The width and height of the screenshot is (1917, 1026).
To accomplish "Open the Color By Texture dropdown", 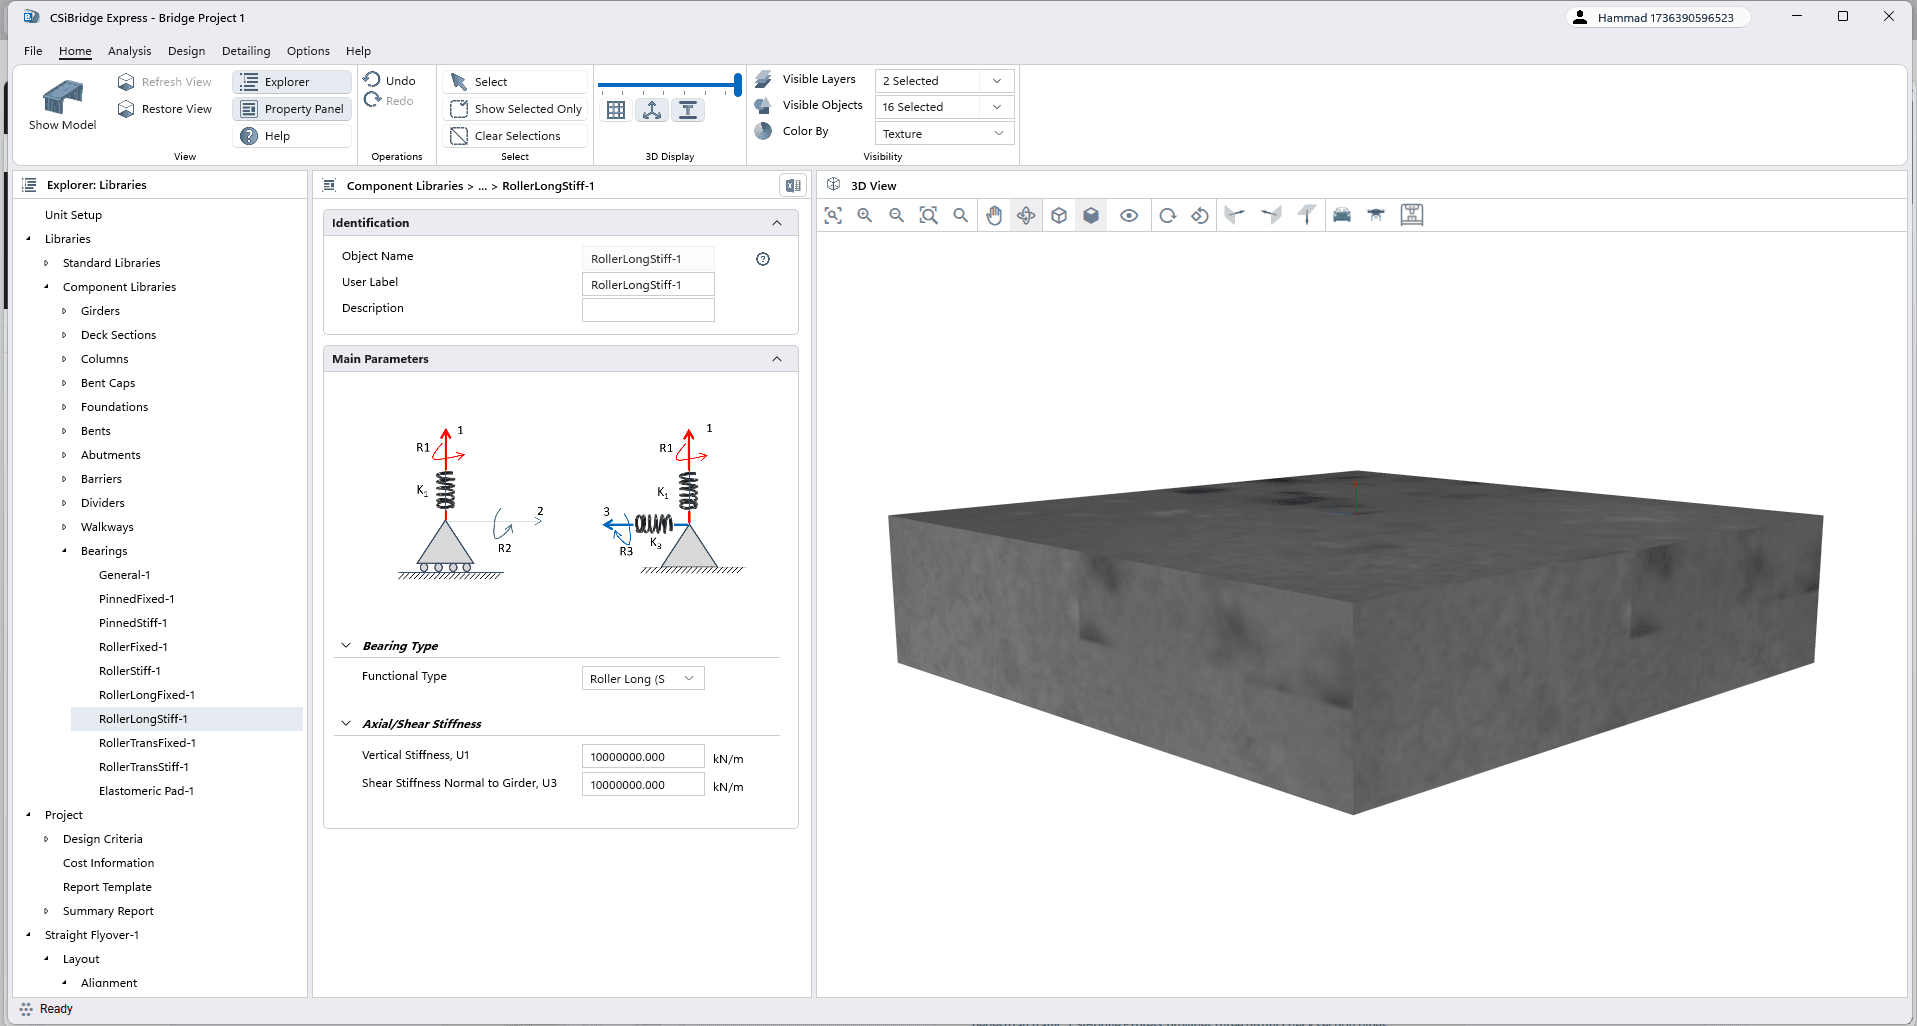I will [943, 133].
